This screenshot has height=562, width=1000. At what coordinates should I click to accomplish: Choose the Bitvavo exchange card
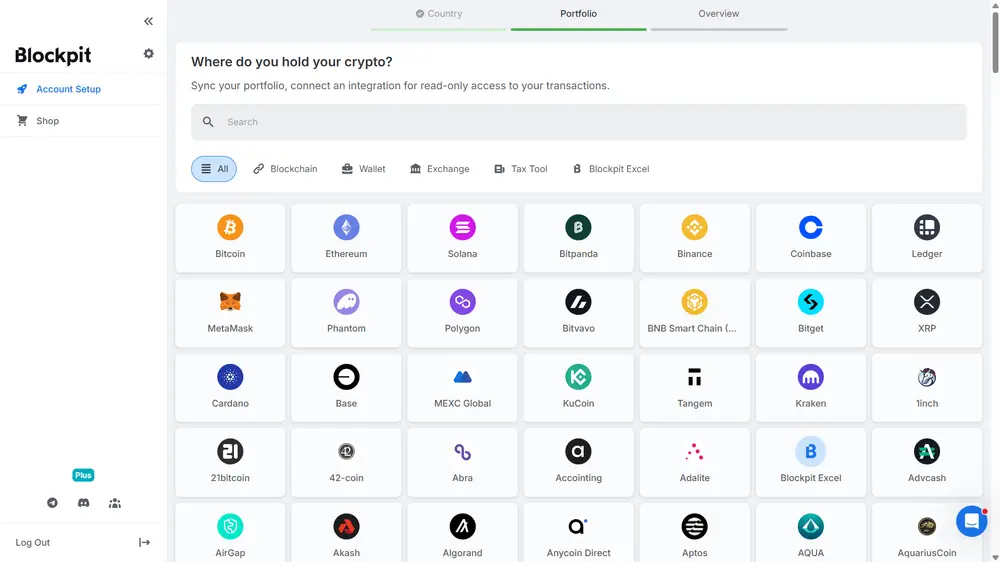coord(578,313)
